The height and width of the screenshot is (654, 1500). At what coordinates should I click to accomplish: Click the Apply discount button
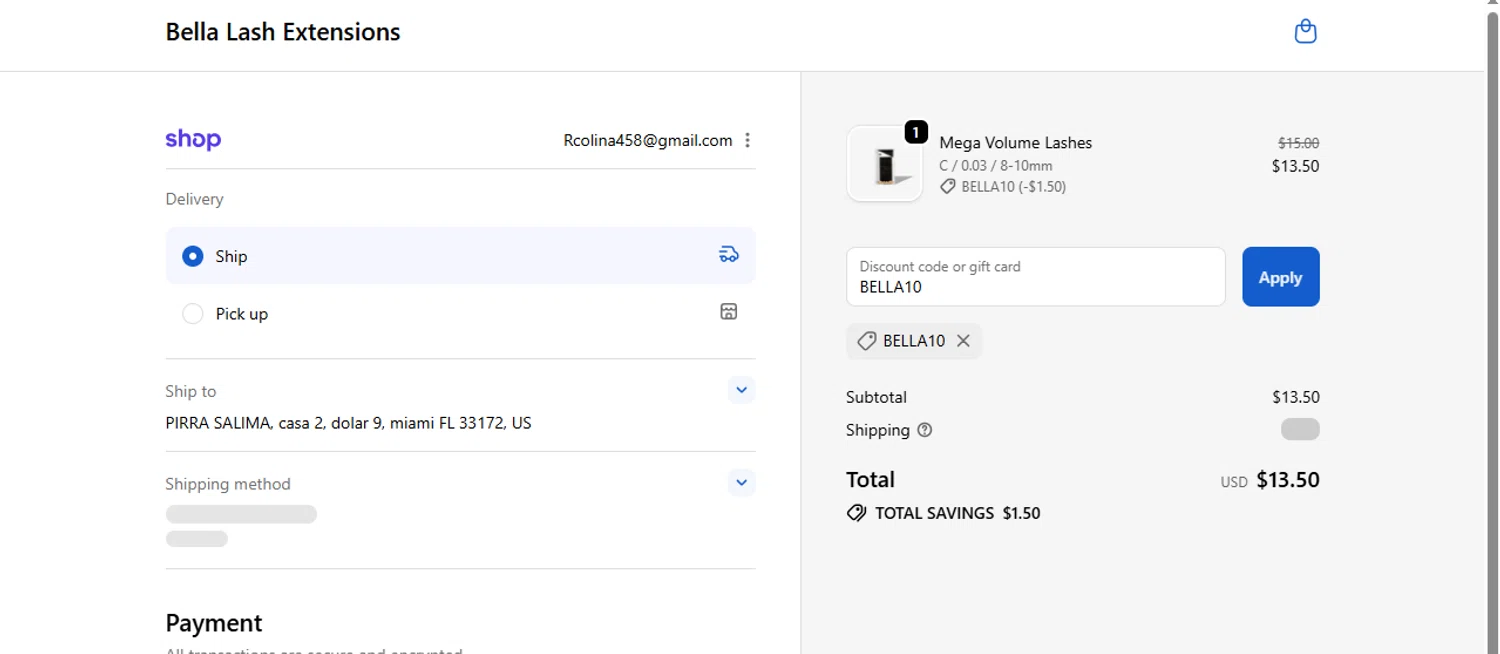[1280, 277]
